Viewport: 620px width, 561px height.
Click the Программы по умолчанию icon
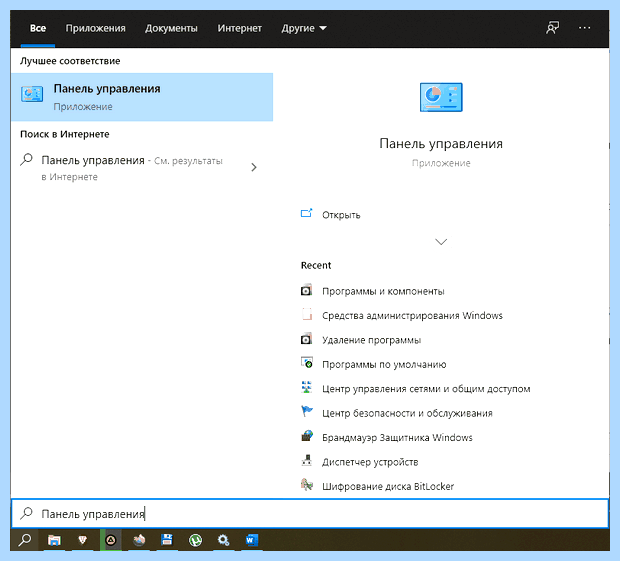click(306, 363)
